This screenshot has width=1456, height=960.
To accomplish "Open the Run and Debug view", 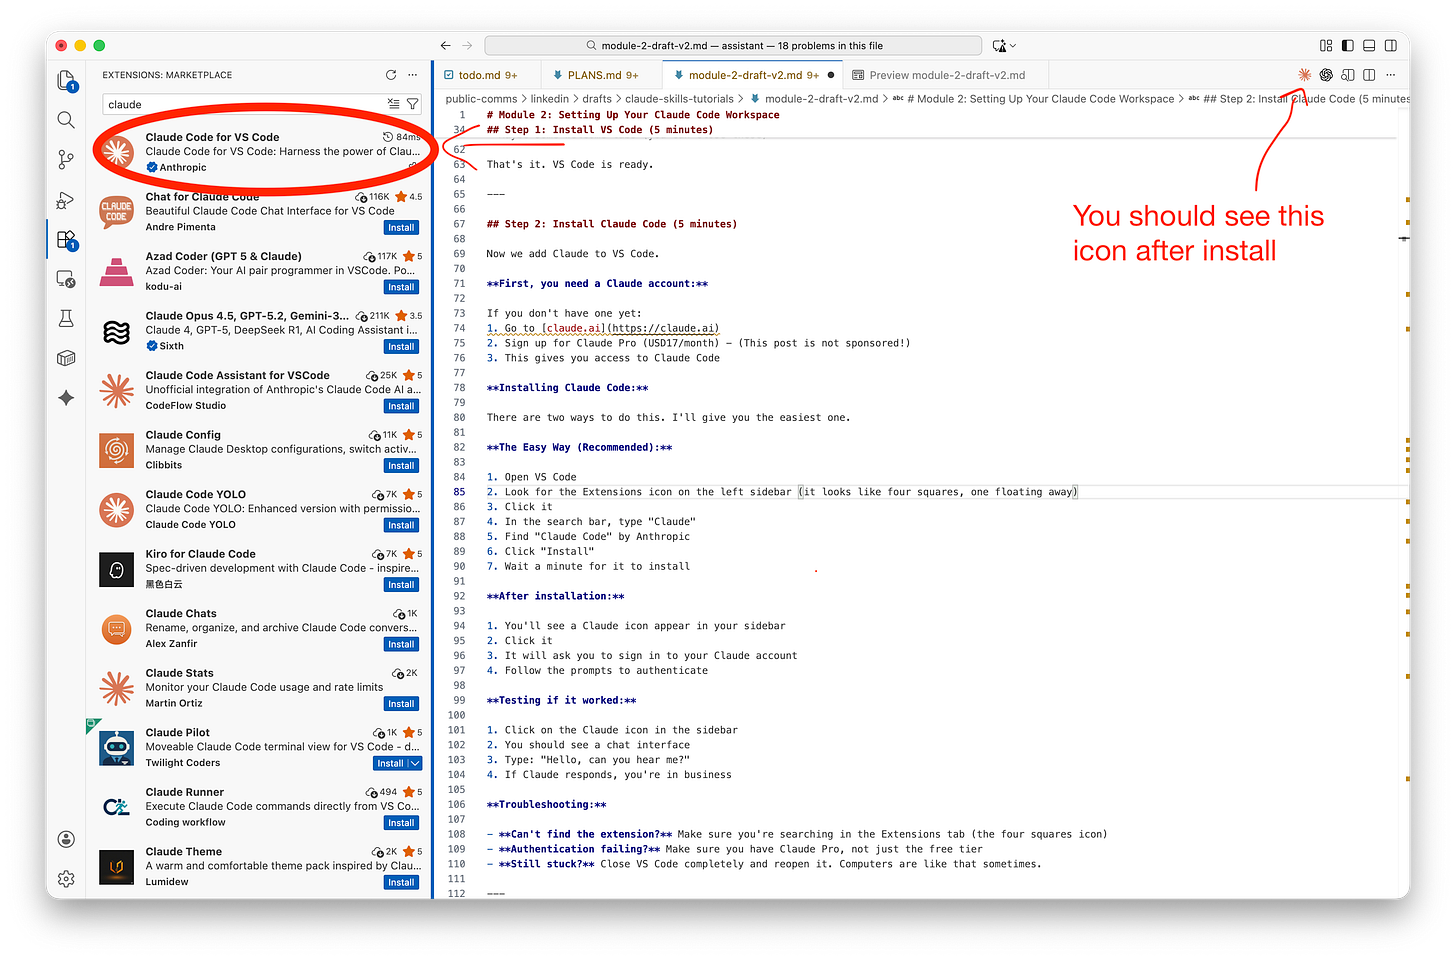I will tap(66, 200).
